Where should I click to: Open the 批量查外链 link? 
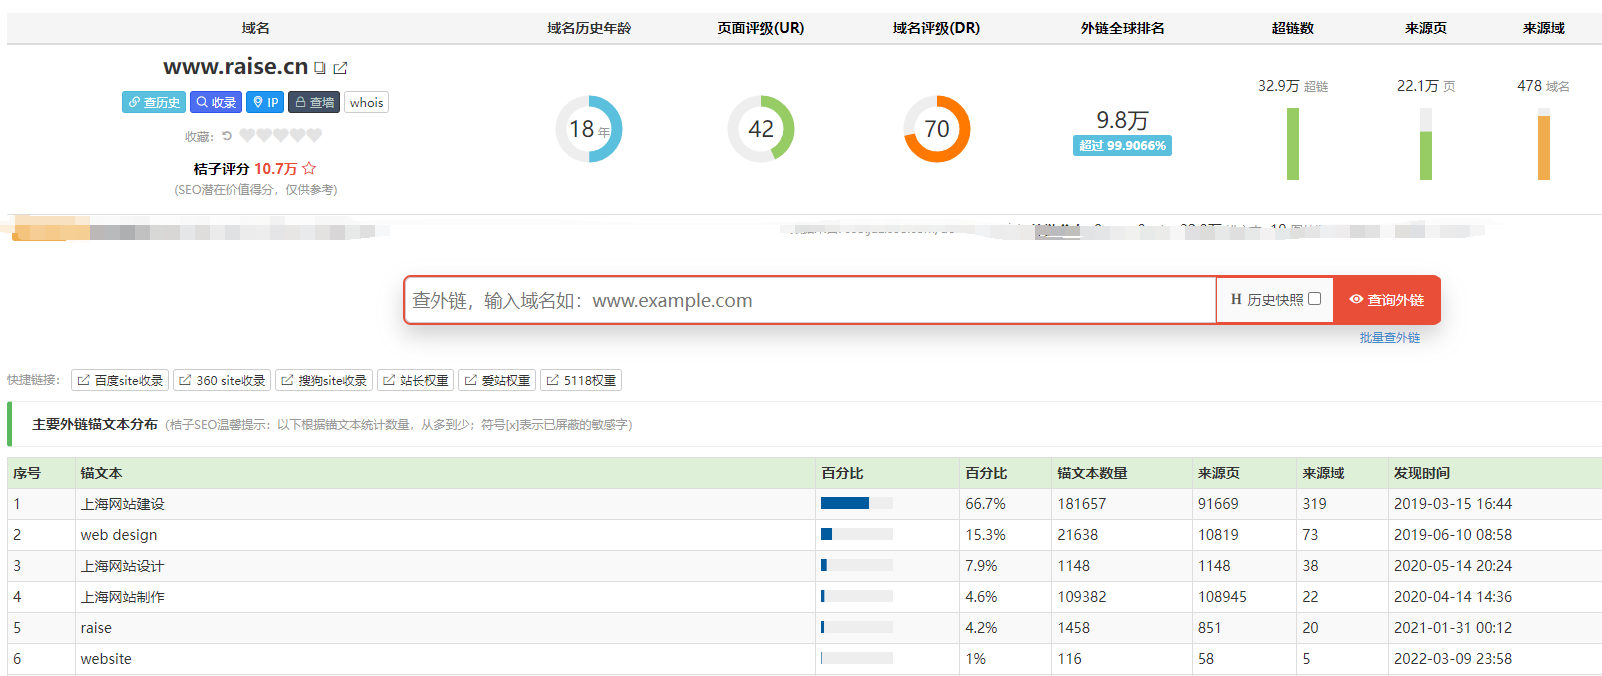[1389, 338]
